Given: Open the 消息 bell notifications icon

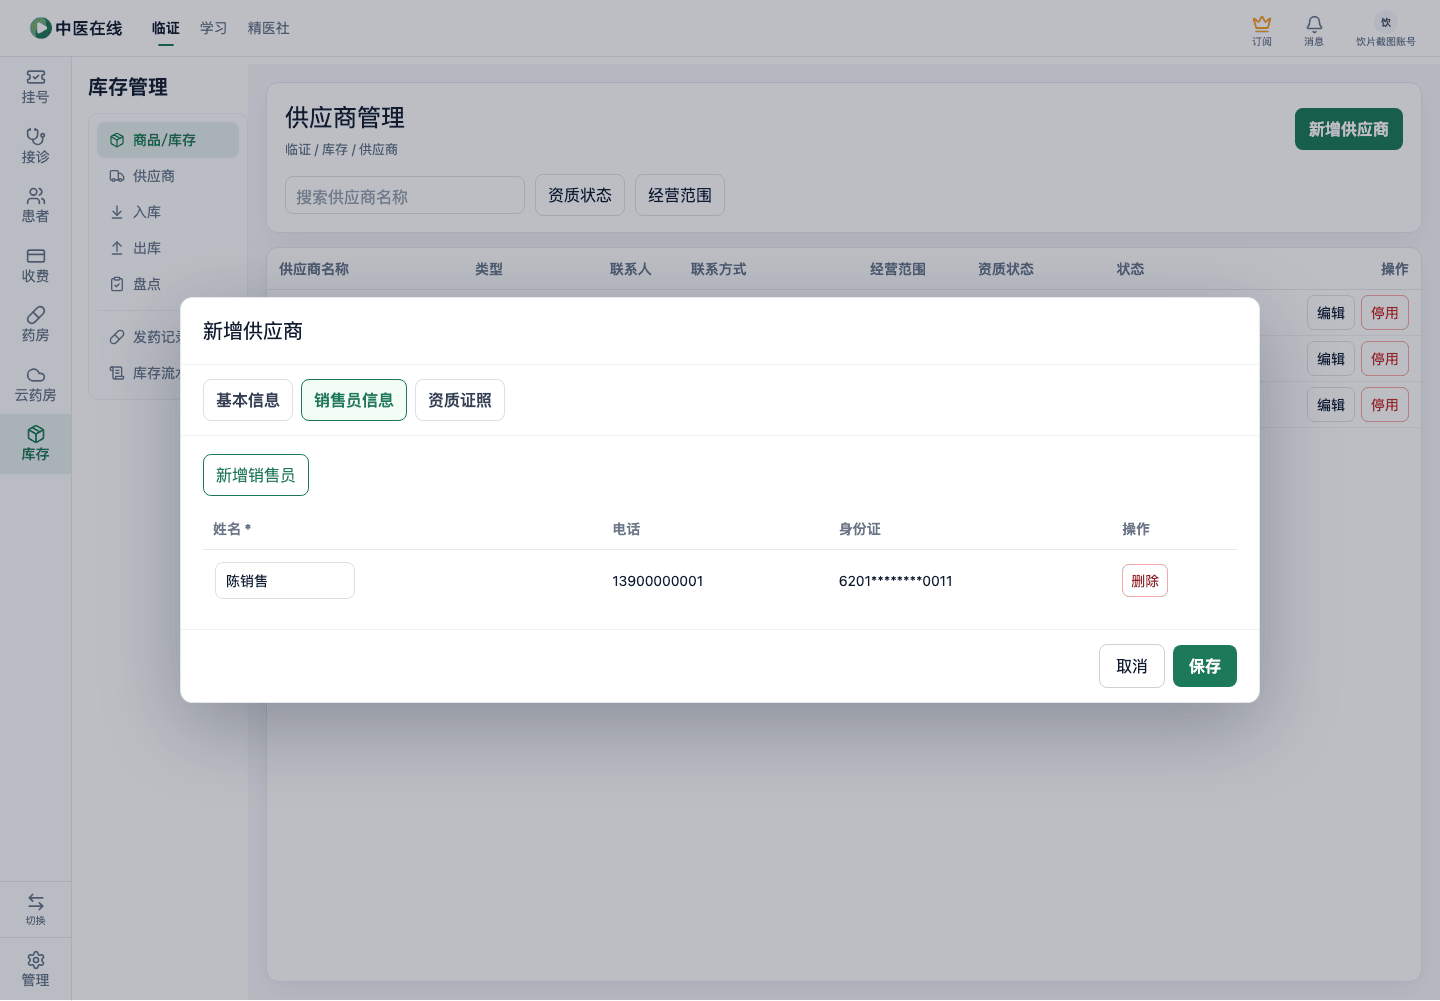Looking at the screenshot, I should [x=1314, y=23].
